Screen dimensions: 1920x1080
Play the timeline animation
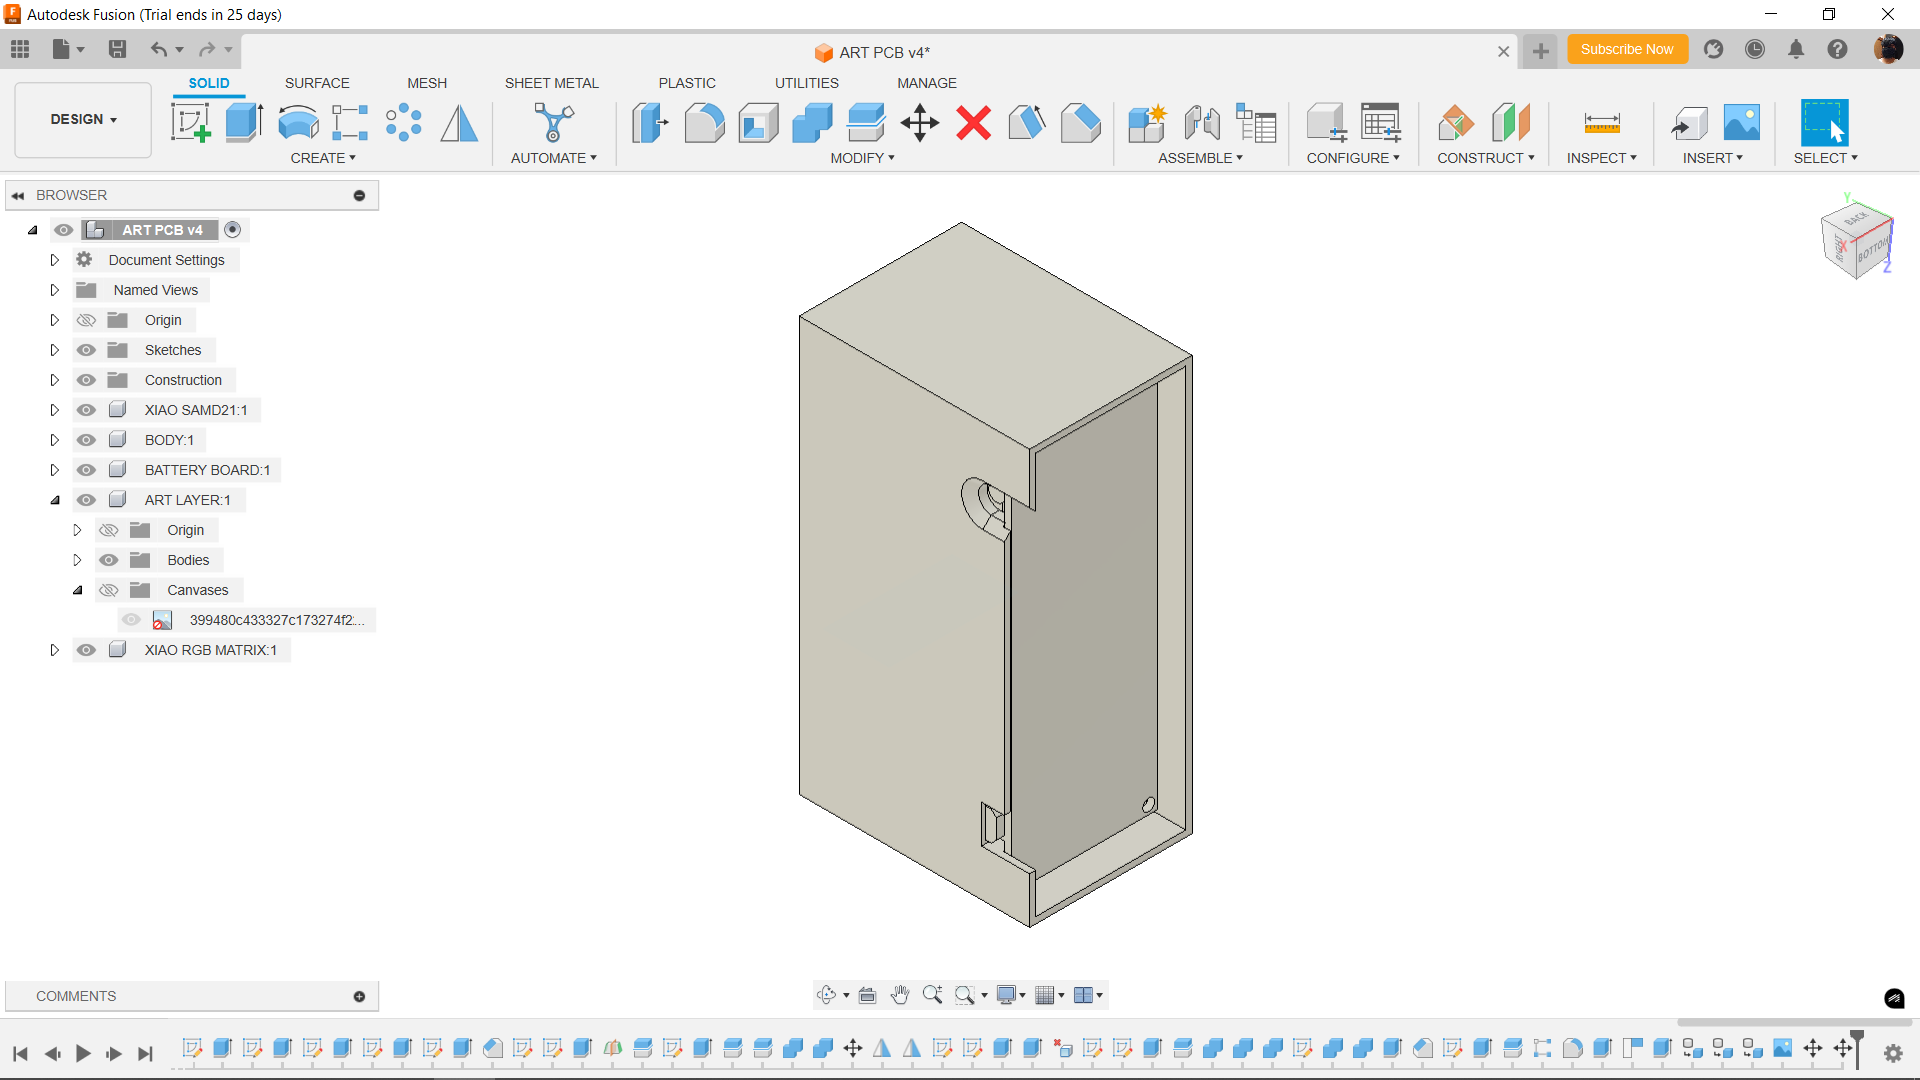coord(83,1053)
